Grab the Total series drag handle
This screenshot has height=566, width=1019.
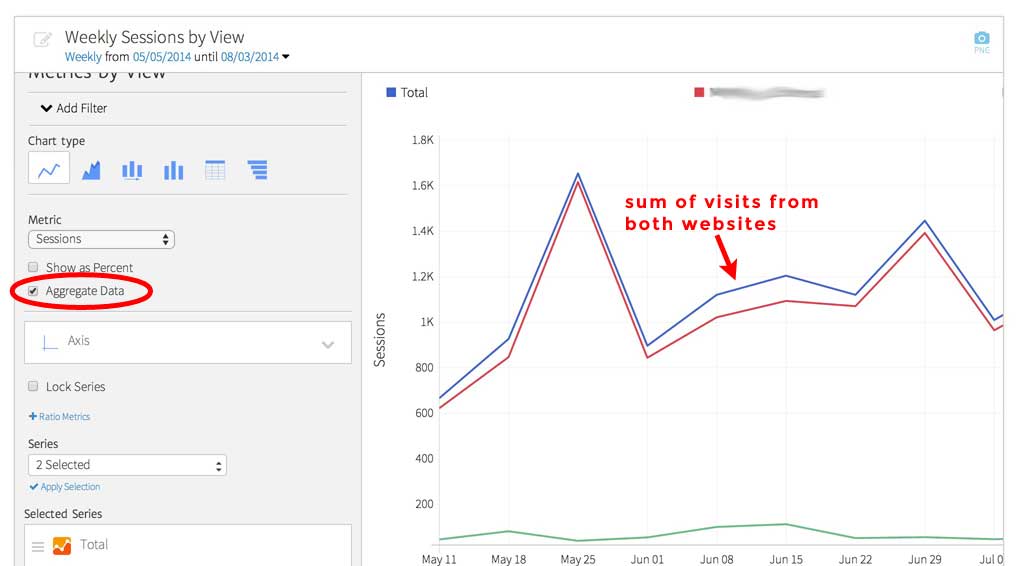point(38,546)
